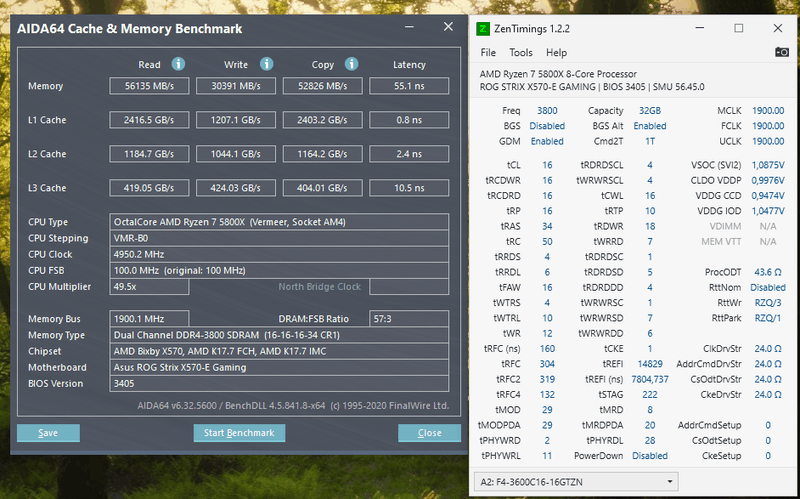800x499 pixels.
Task: Click the Copy info icon
Action: 351,64
